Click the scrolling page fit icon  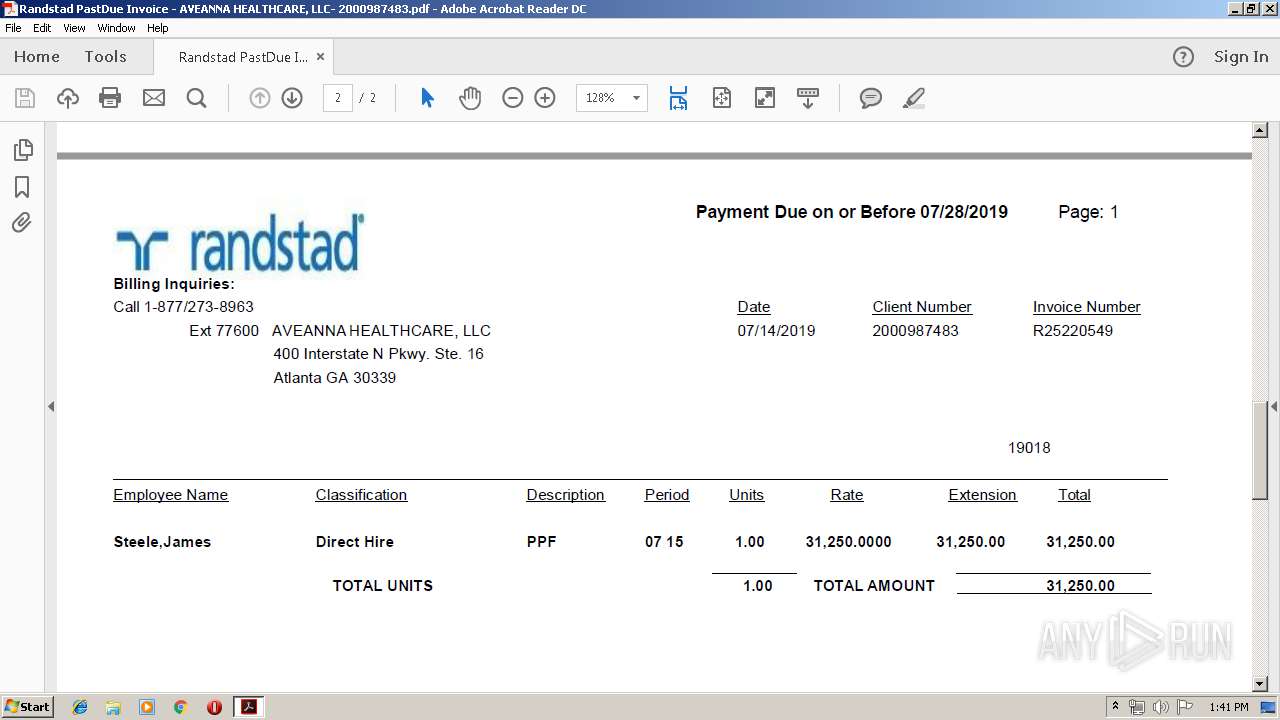pyautogui.click(x=679, y=98)
